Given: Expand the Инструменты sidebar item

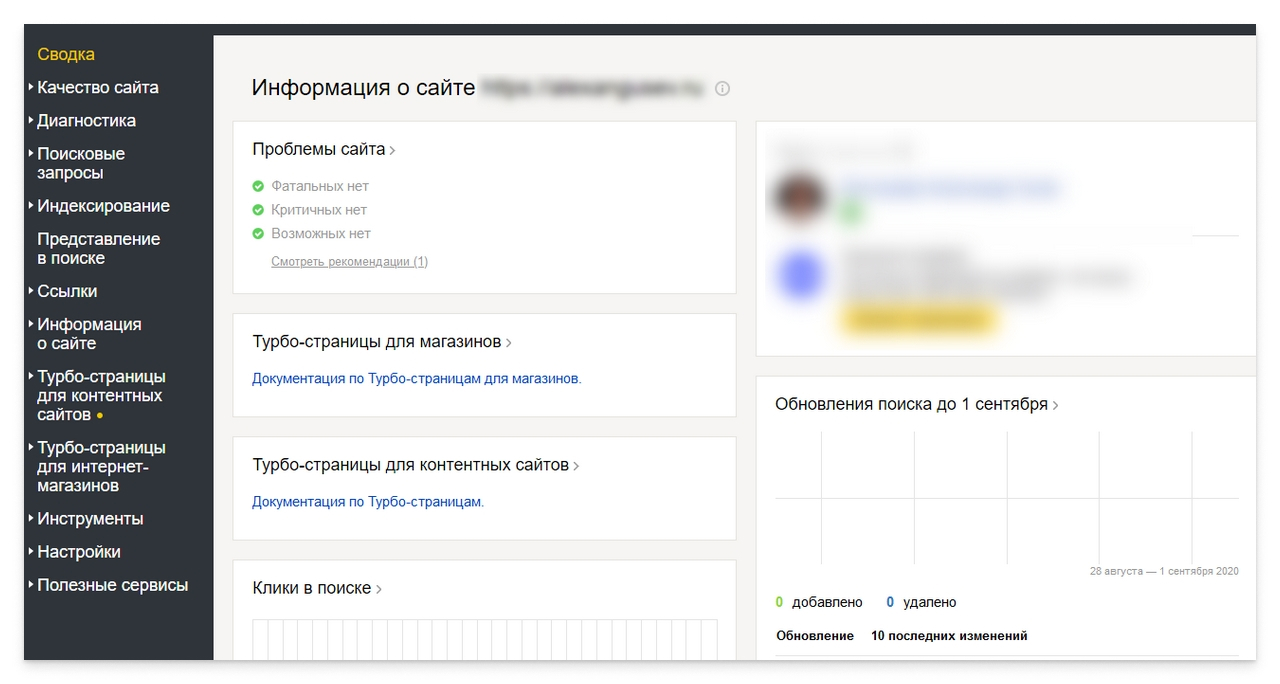Looking at the screenshot, I should pyautogui.click(x=90, y=519).
